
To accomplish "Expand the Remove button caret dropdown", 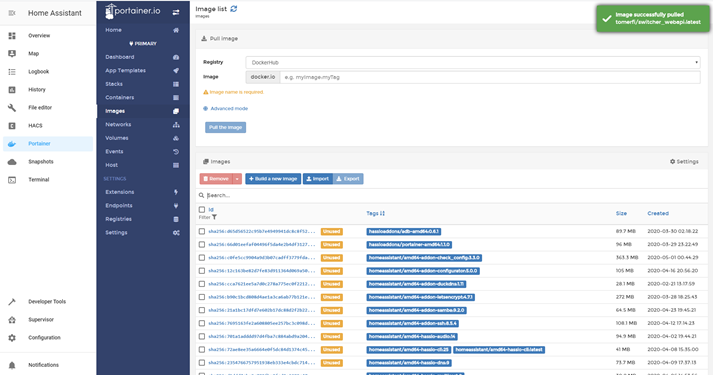I will click(x=237, y=179).
